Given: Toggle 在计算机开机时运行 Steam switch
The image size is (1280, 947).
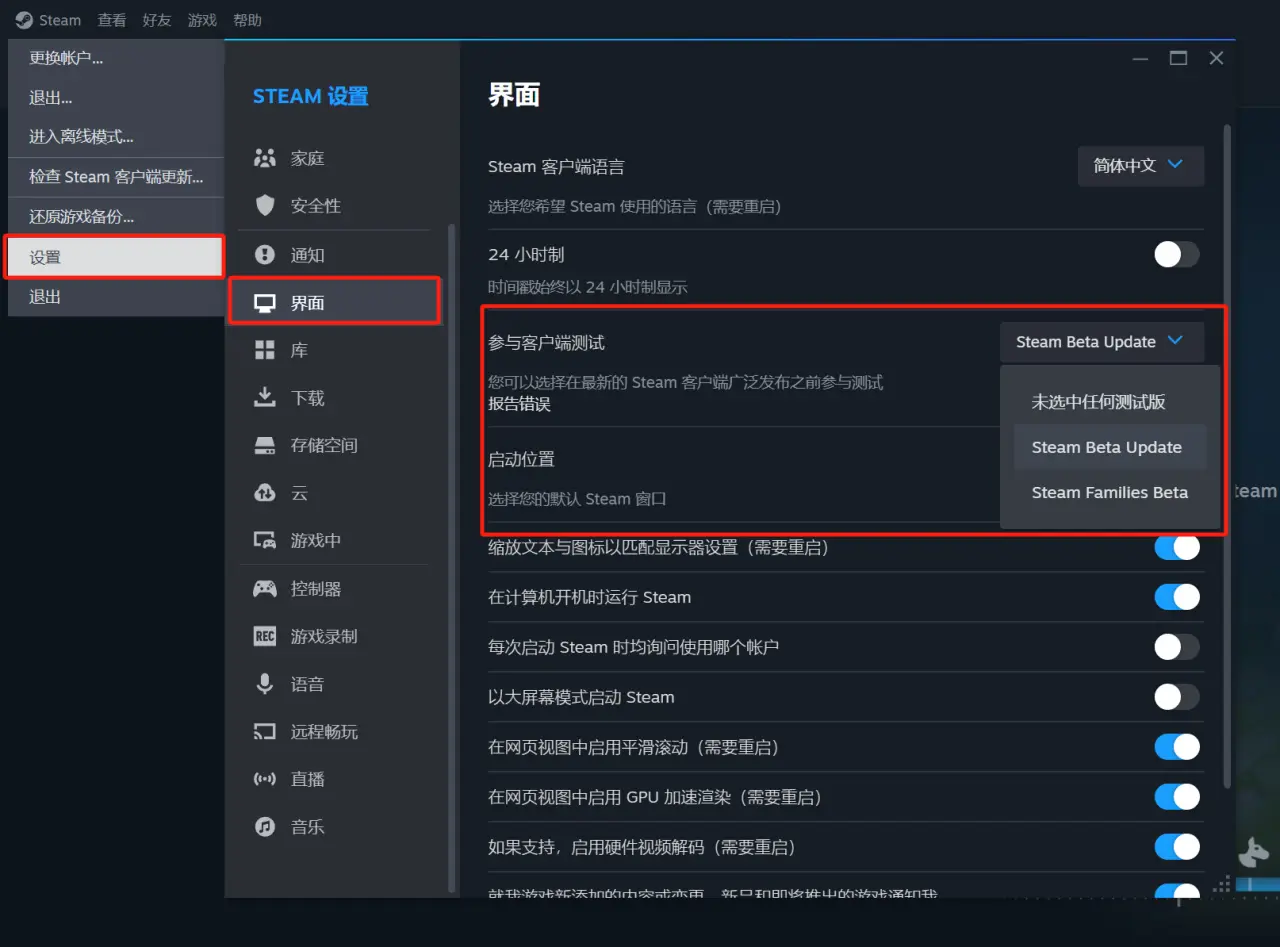Looking at the screenshot, I should tap(1177, 597).
